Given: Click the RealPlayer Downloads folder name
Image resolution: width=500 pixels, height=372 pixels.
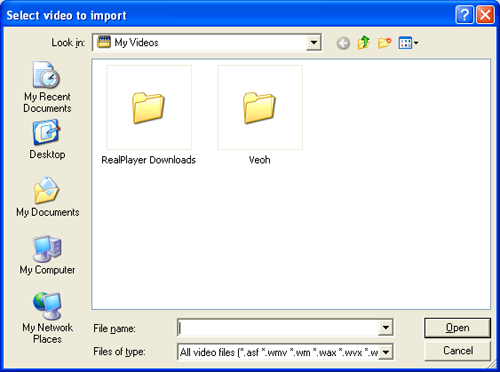Looking at the screenshot, I should [x=149, y=160].
